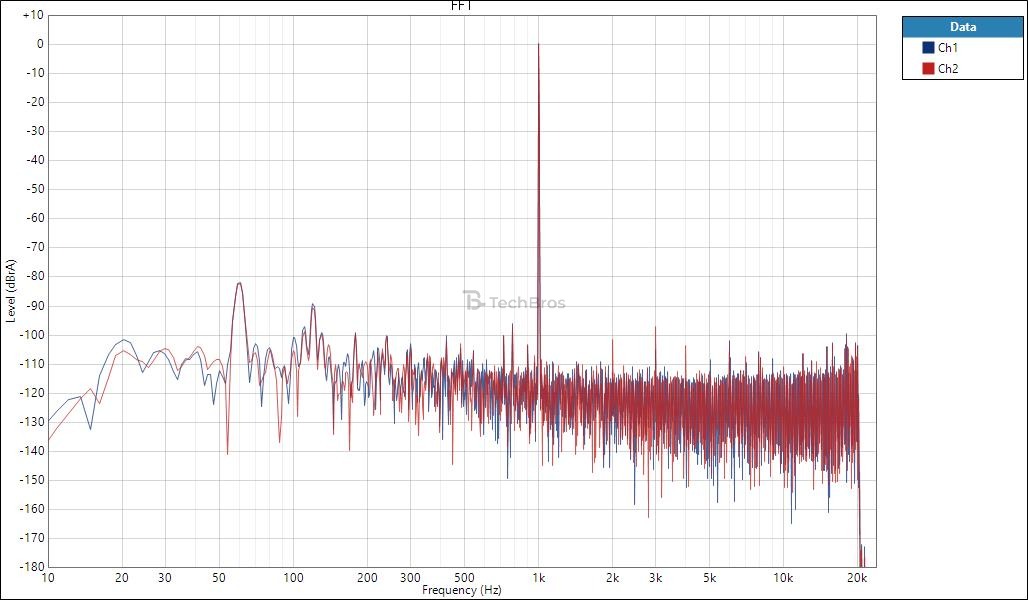Click the 20k frequency axis label
The image size is (1028, 600).
click(x=858, y=578)
